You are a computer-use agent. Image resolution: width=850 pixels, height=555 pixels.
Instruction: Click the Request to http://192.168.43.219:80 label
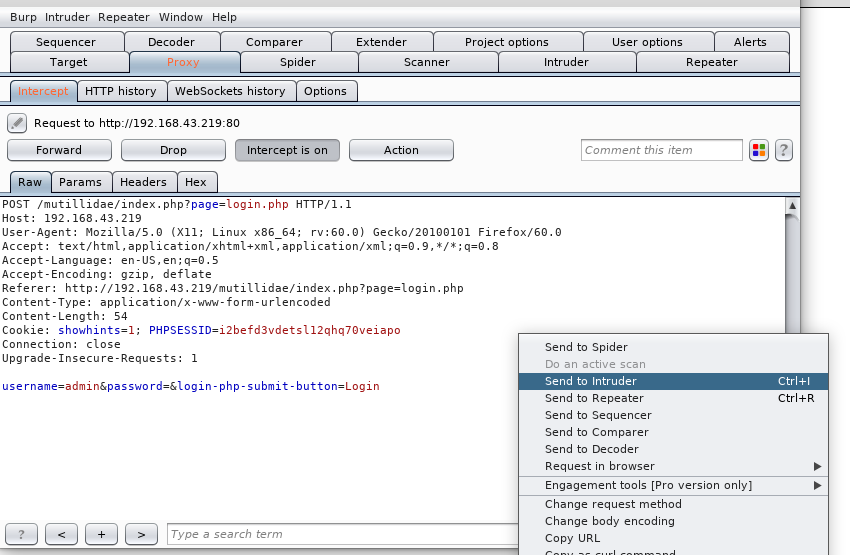pos(137,123)
